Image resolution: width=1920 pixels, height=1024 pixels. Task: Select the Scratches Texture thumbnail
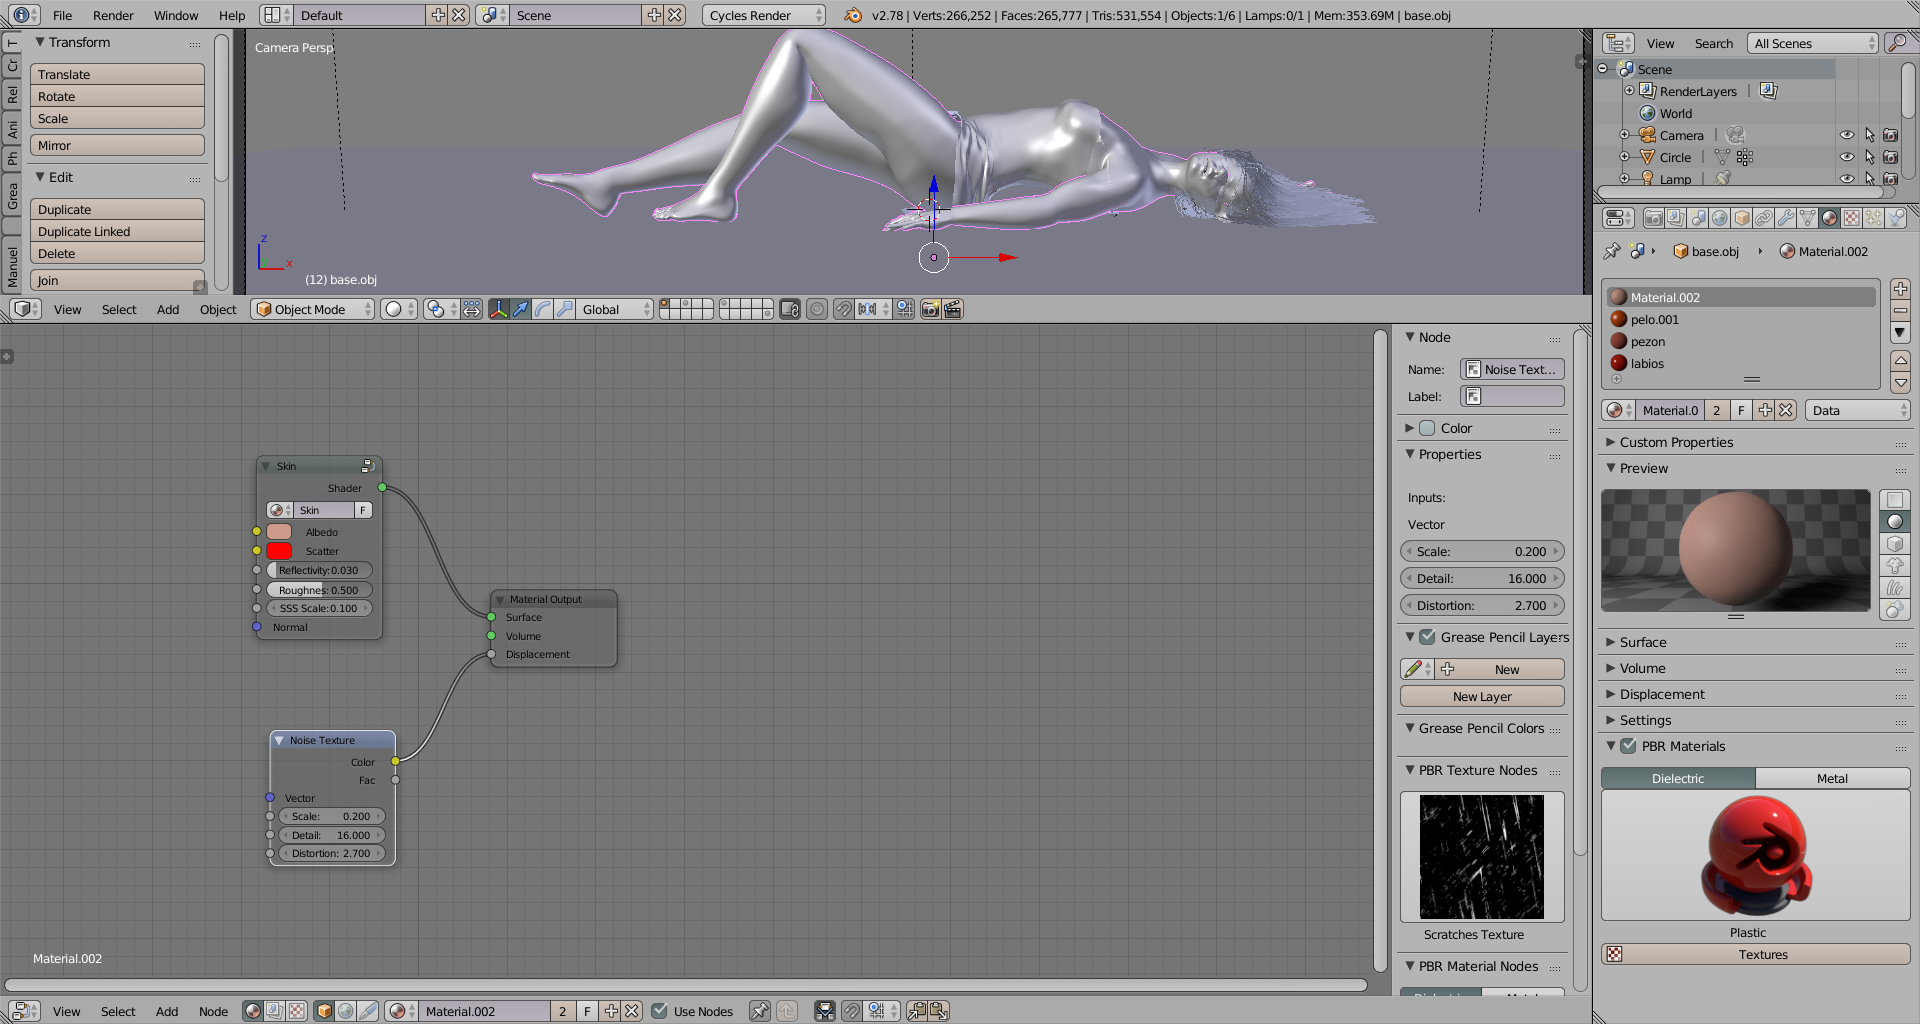tap(1482, 857)
